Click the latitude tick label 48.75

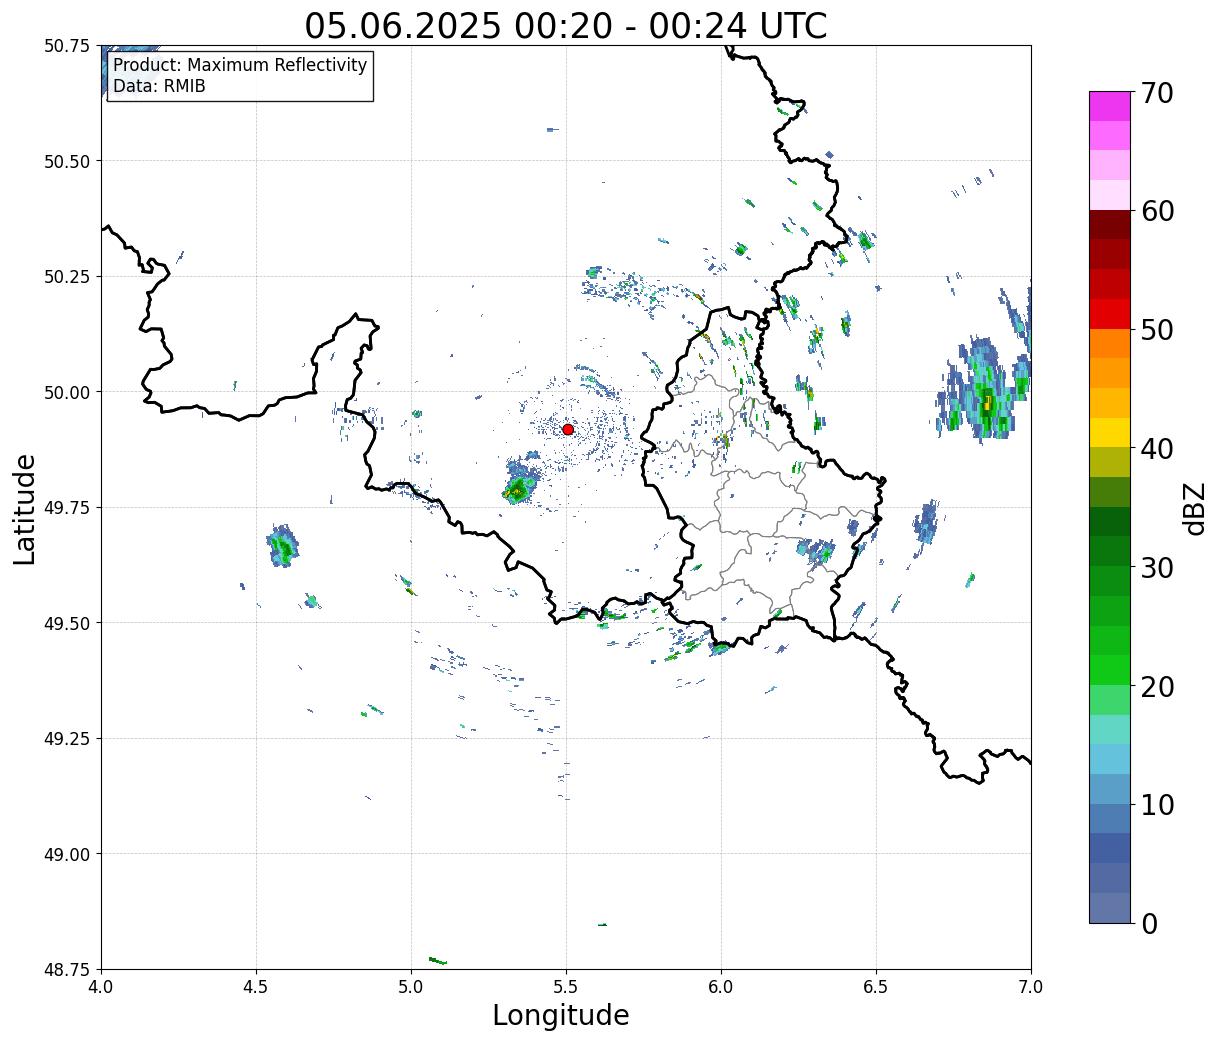pos(67,970)
